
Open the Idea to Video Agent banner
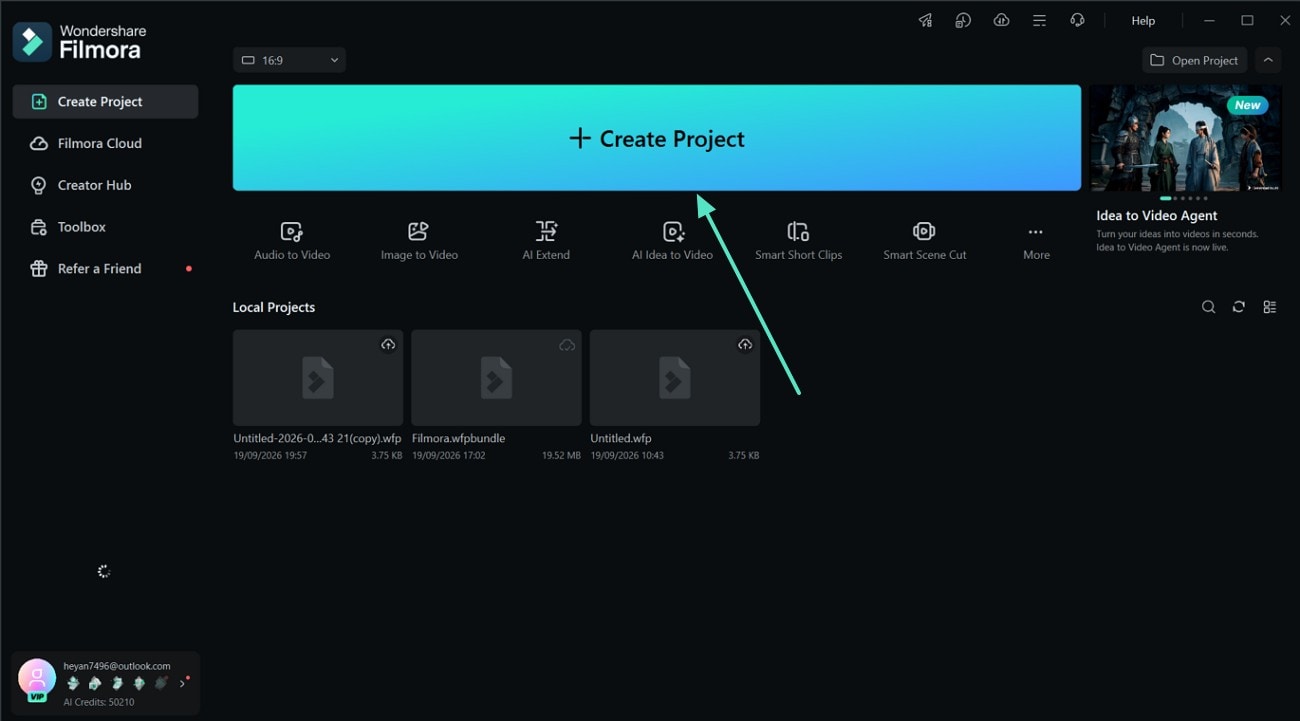tap(1185, 138)
